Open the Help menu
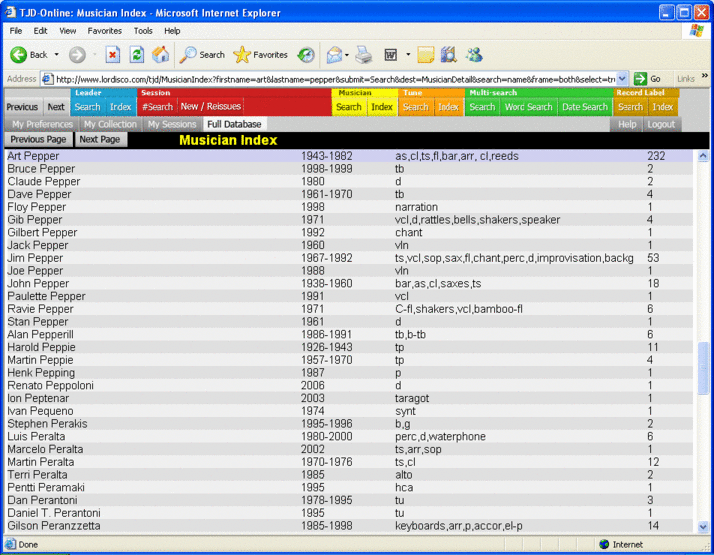Viewport: 714px width, 555px height. coord(172,31)
